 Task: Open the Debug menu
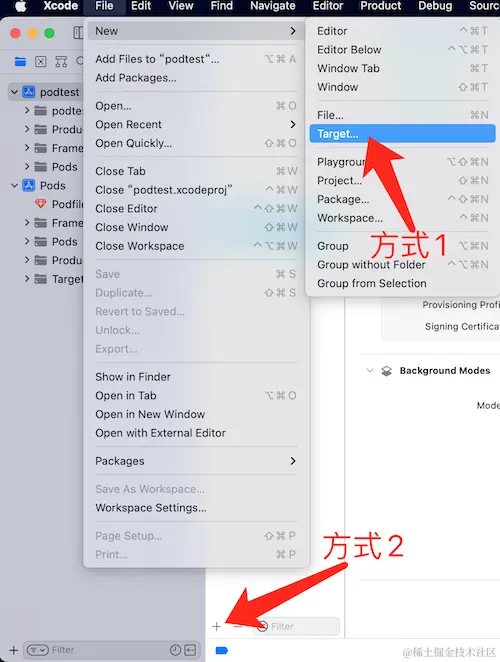pos(435,6)
